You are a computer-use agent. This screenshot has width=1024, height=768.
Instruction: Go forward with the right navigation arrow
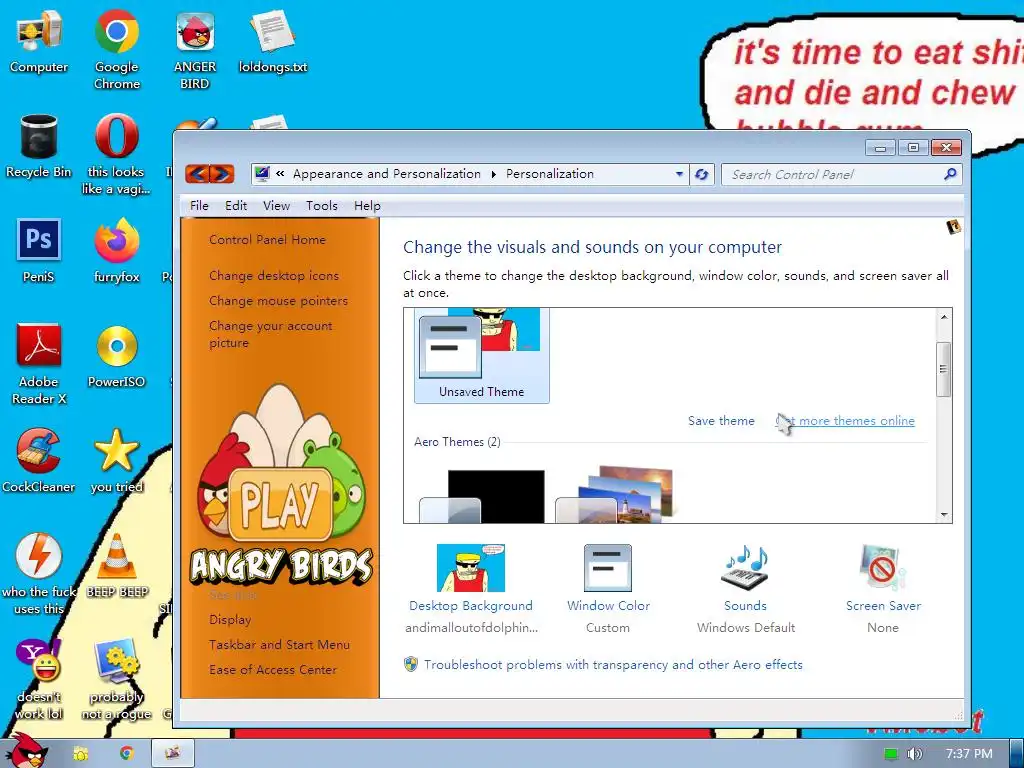click(221, 174)
